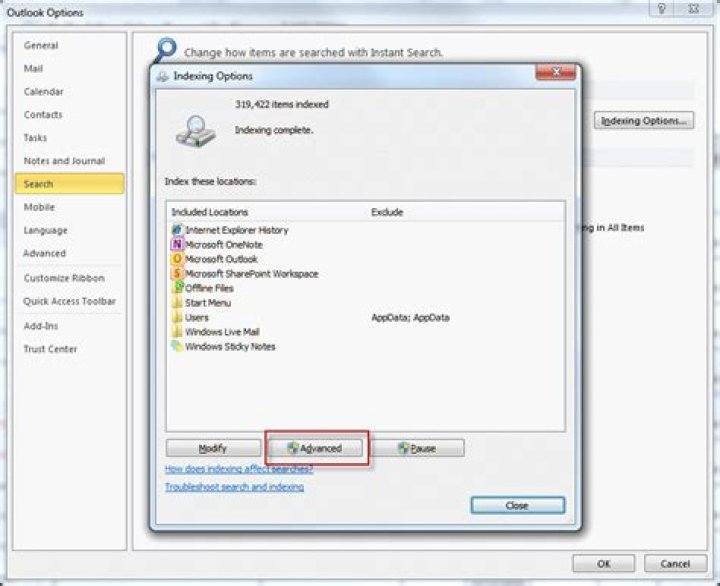Image resolution: width=720 pixels, height=586 pixels.
Task: Click the Internet Explorer History icon
Action: 177,230
